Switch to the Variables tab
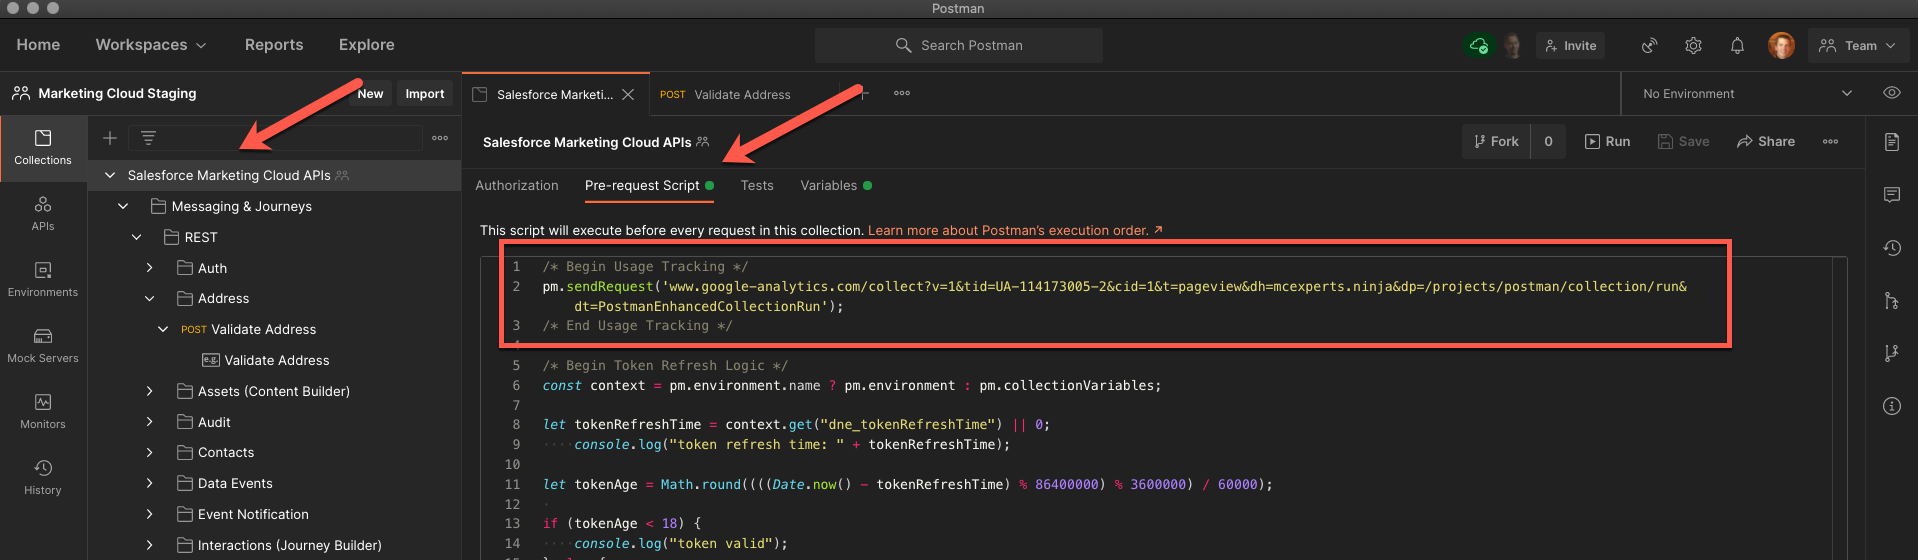This screenshot has width=1918, height=560. point(836,185)
